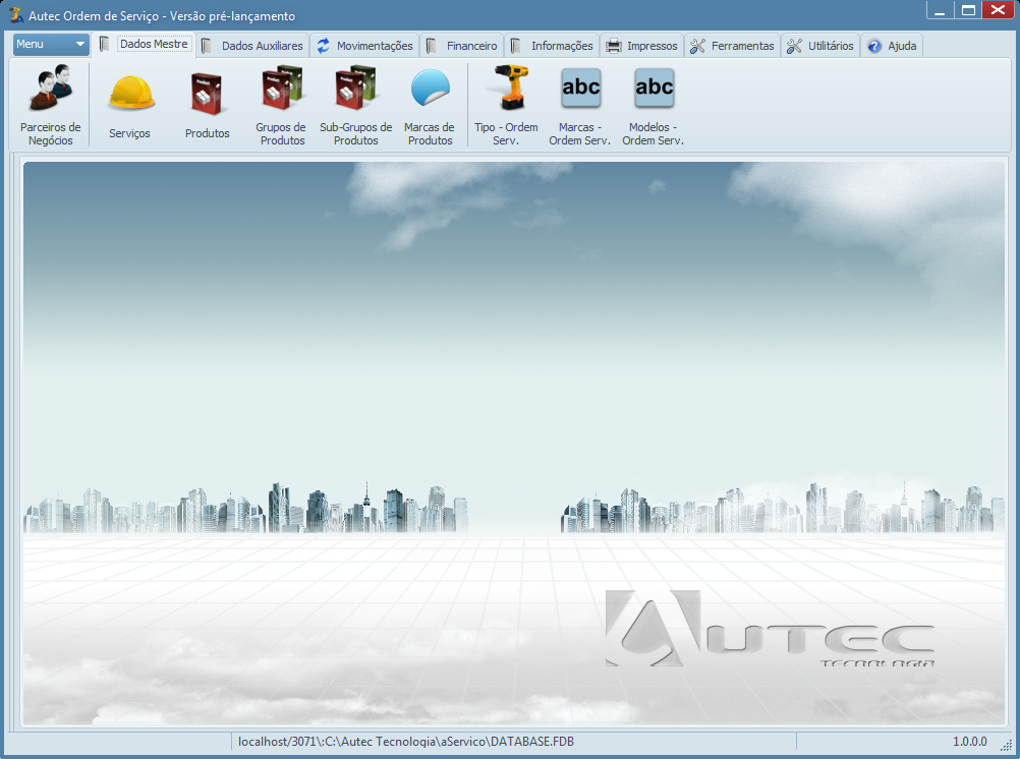Open the Utilitários tab
The image size is (1020, 759).
tap(820, 46)
